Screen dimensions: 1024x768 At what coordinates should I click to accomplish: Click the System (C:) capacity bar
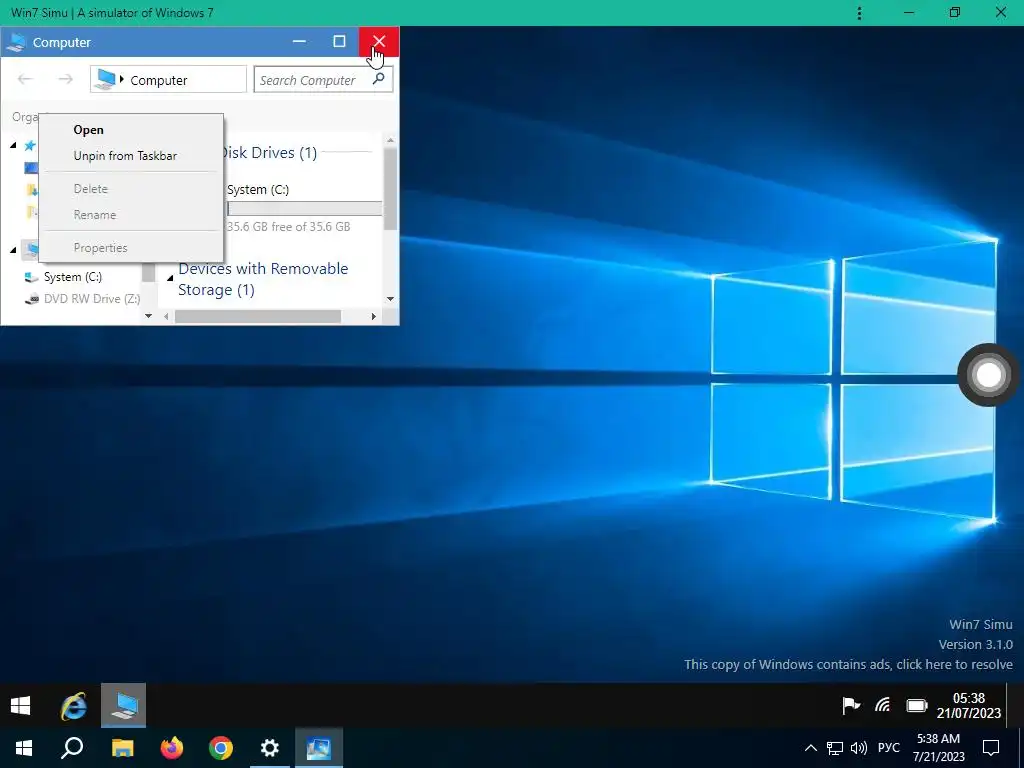[x=304, y=209]
